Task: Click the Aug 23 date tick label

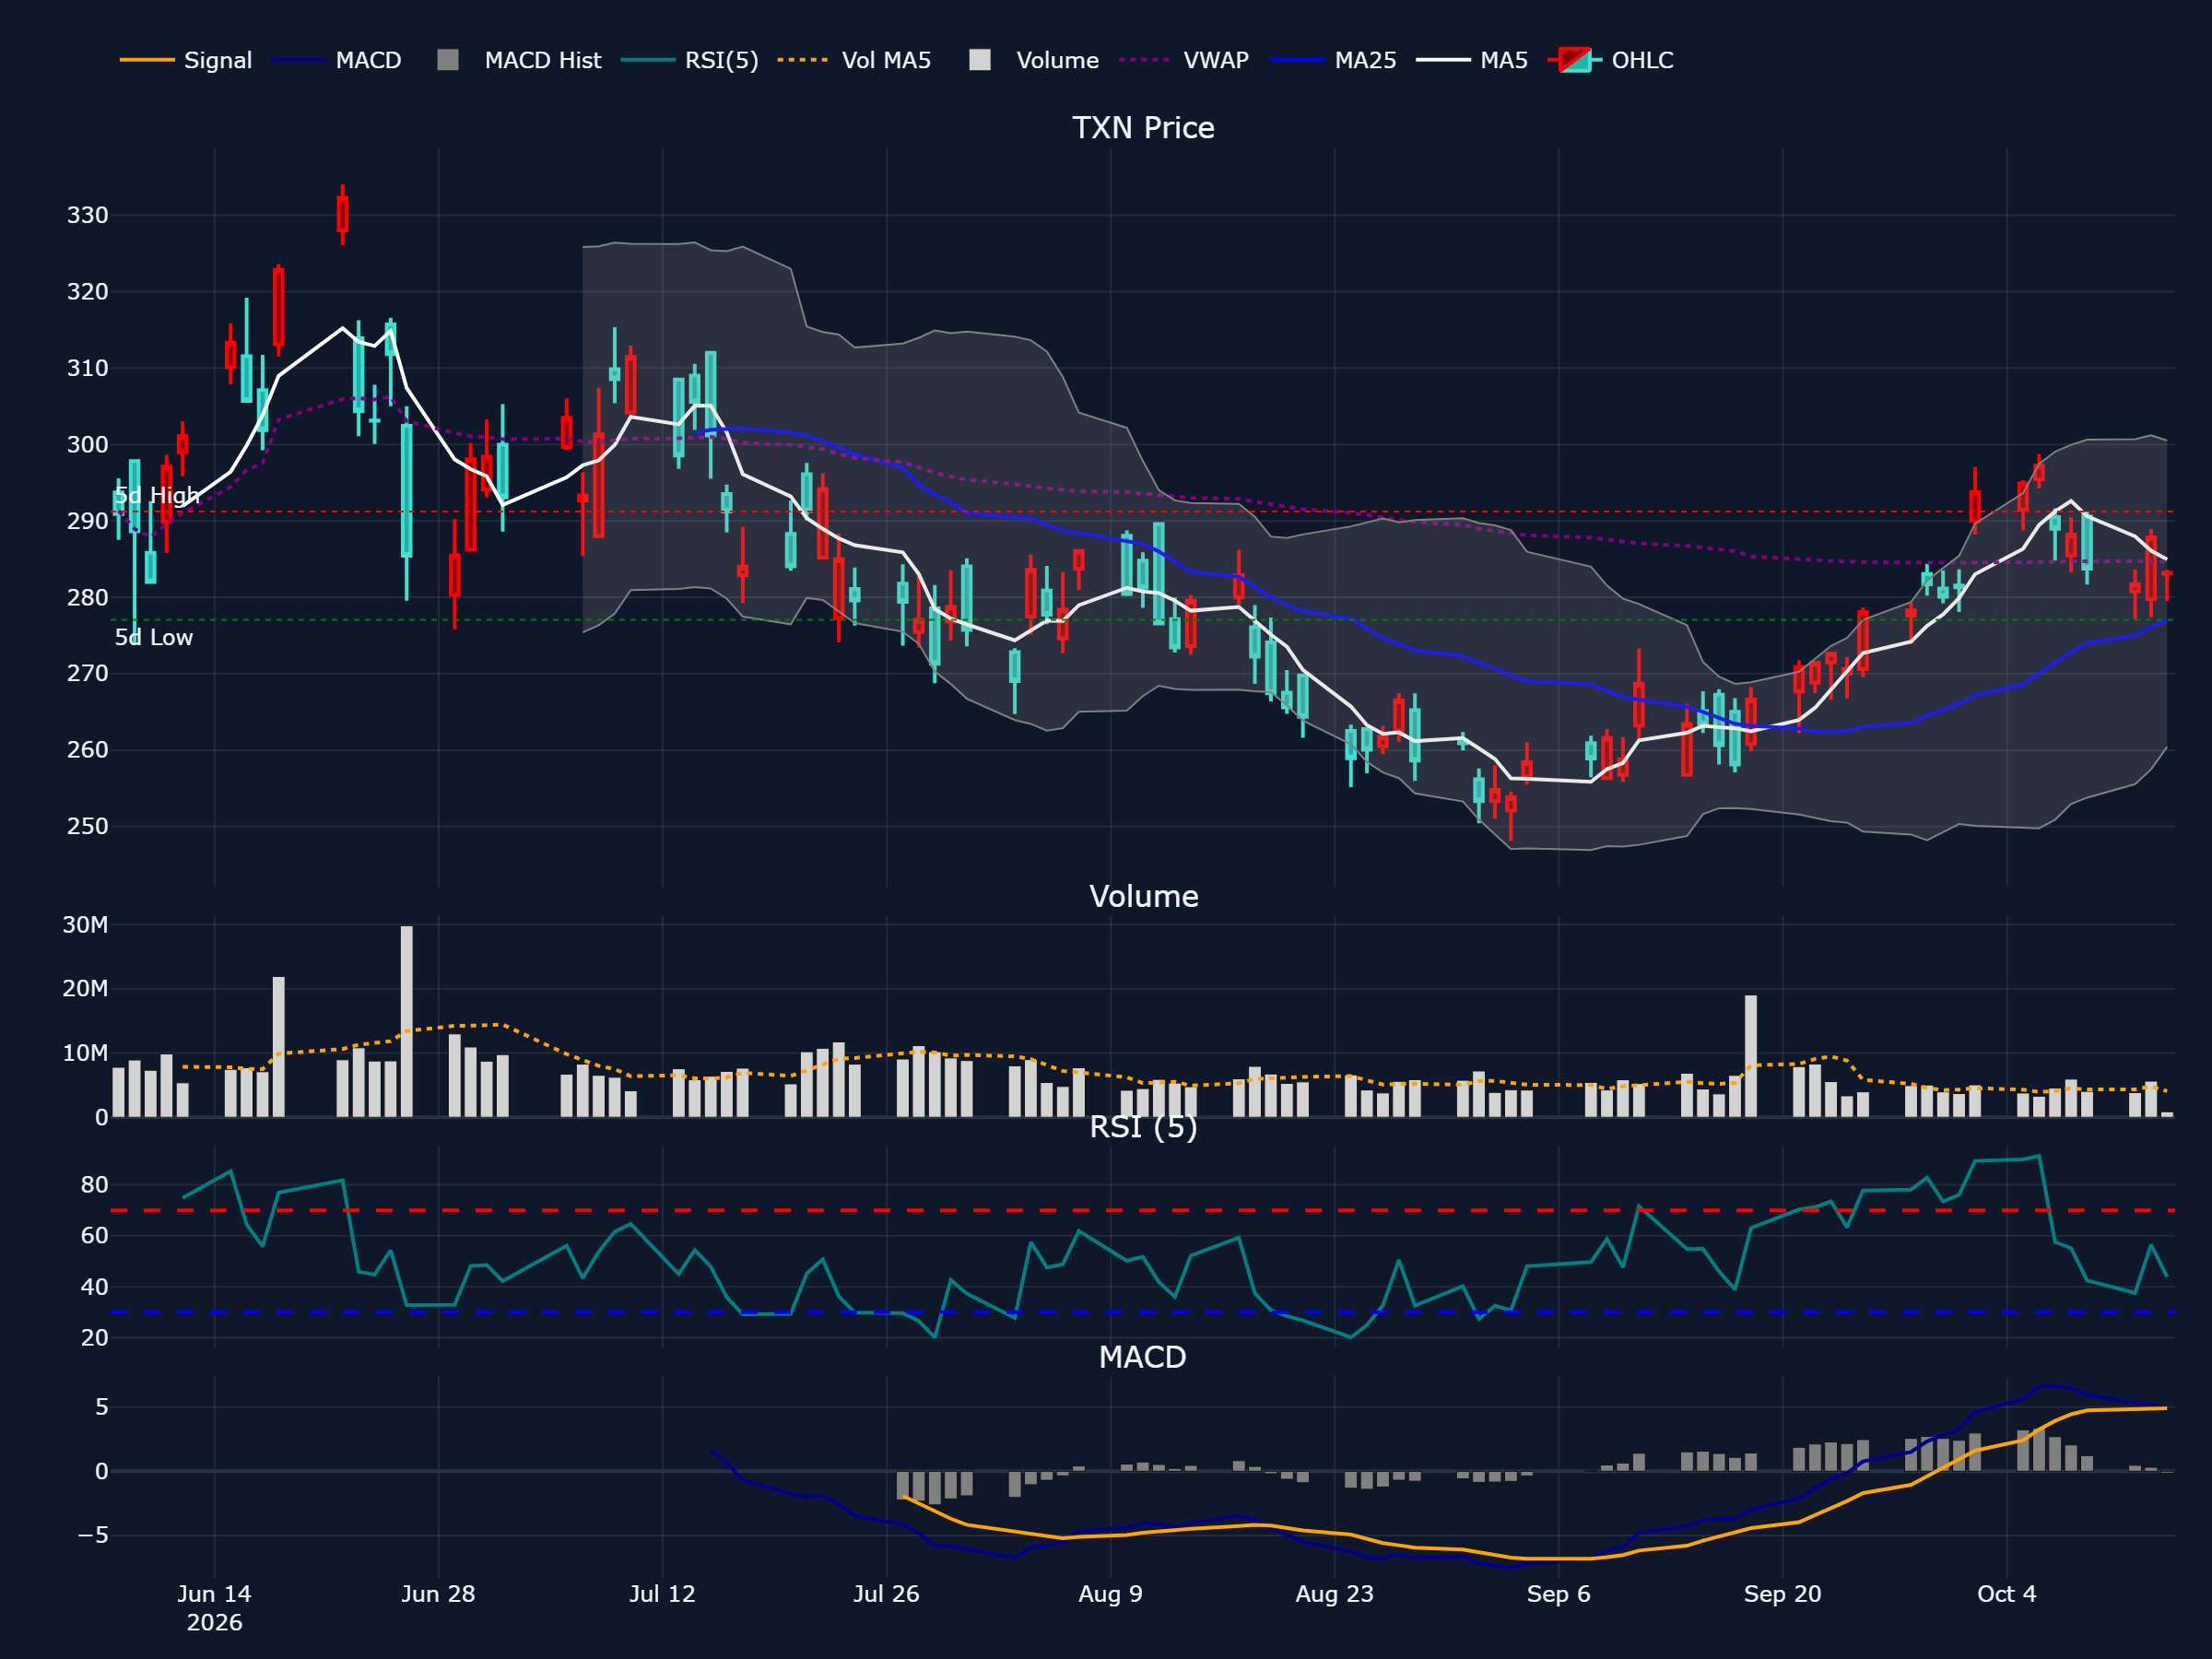Action: pos(1334,1594)
